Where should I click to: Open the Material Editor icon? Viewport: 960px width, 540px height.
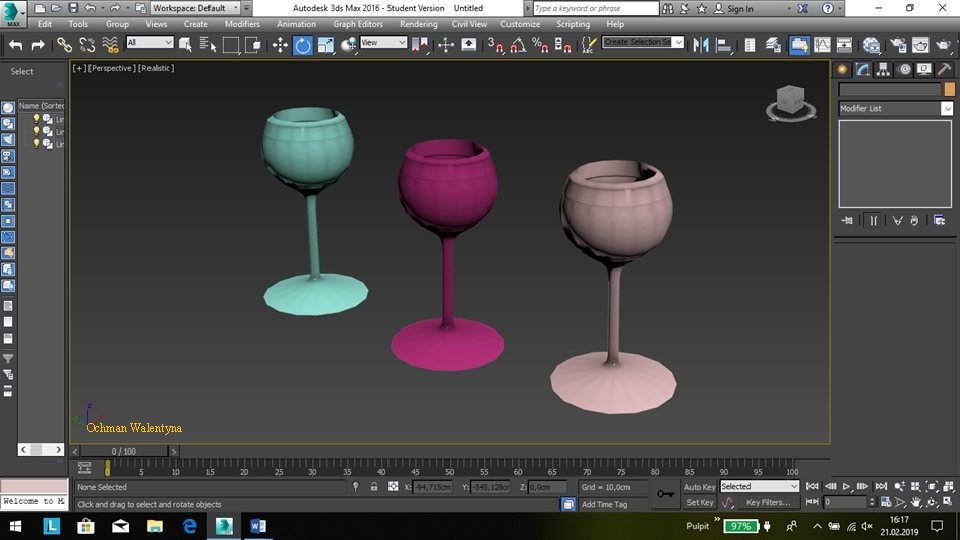tap(871, 45)
